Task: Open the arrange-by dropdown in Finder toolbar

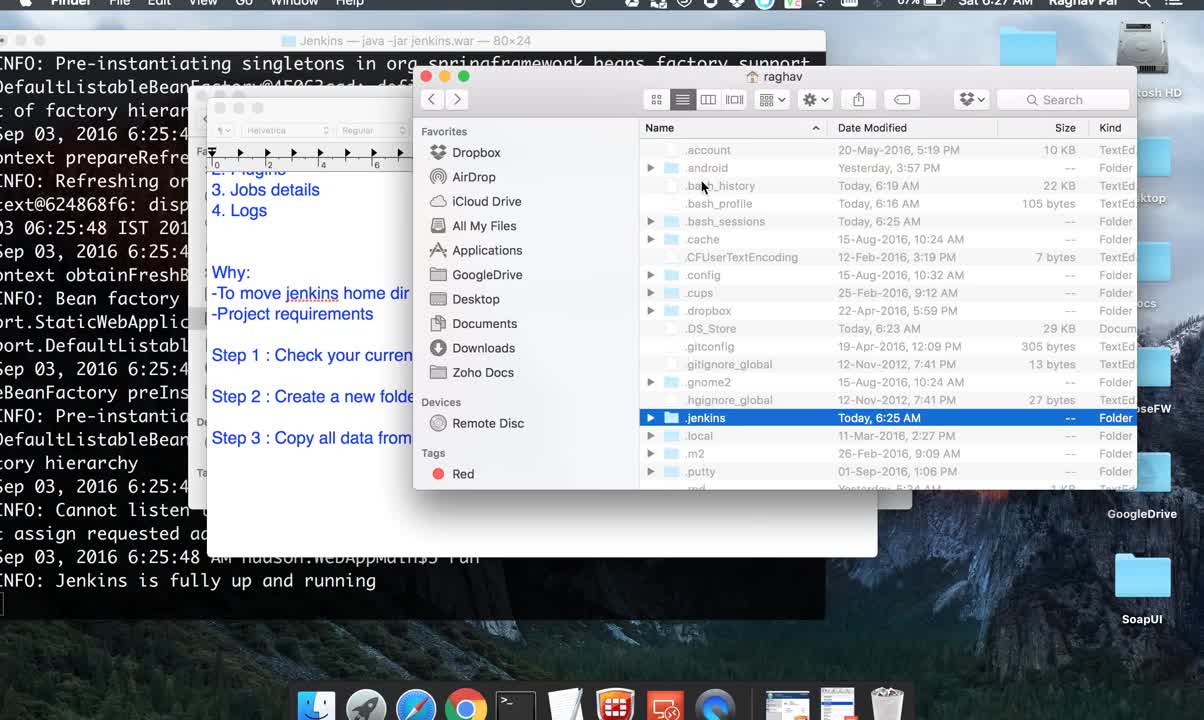Action: tap(772, 99)
